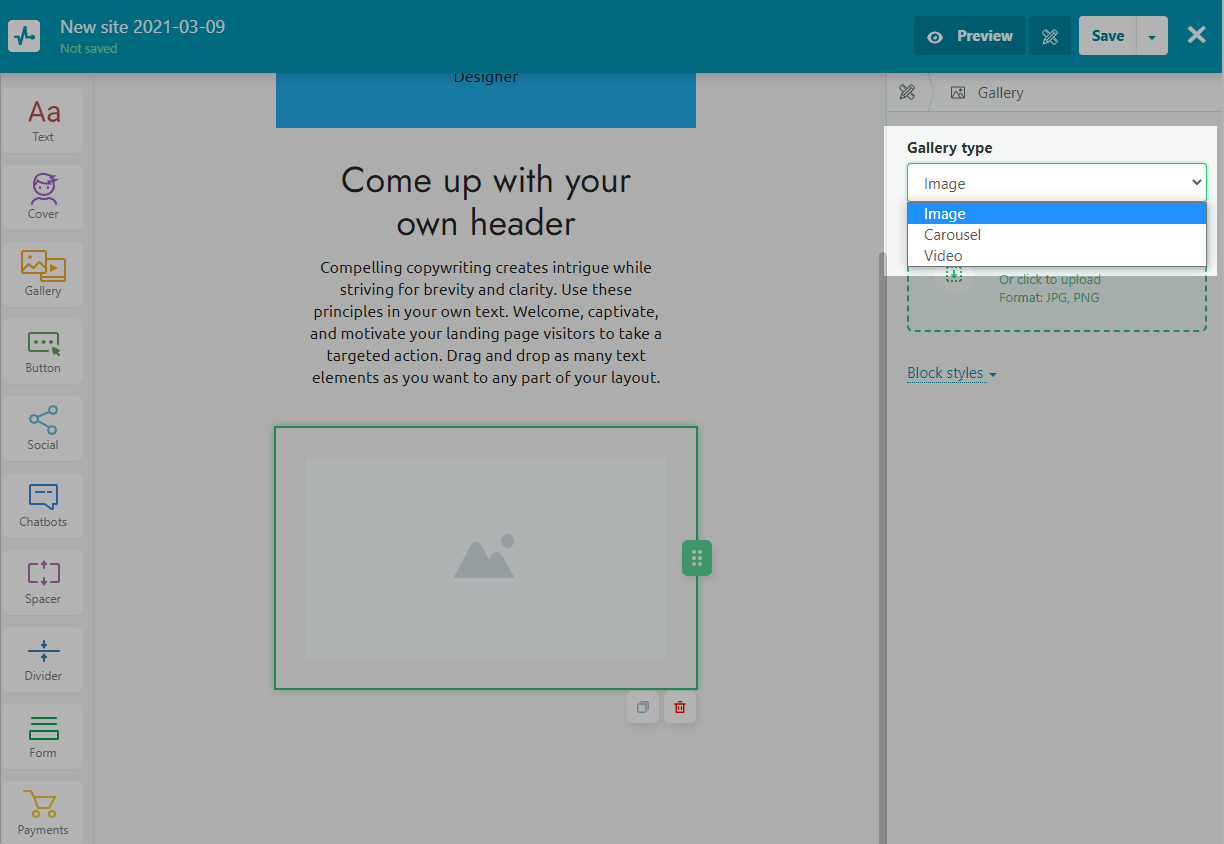Screen dimensions: 1224x844
Task: Click the red delete block icon
Action: [x=680, y=707]
